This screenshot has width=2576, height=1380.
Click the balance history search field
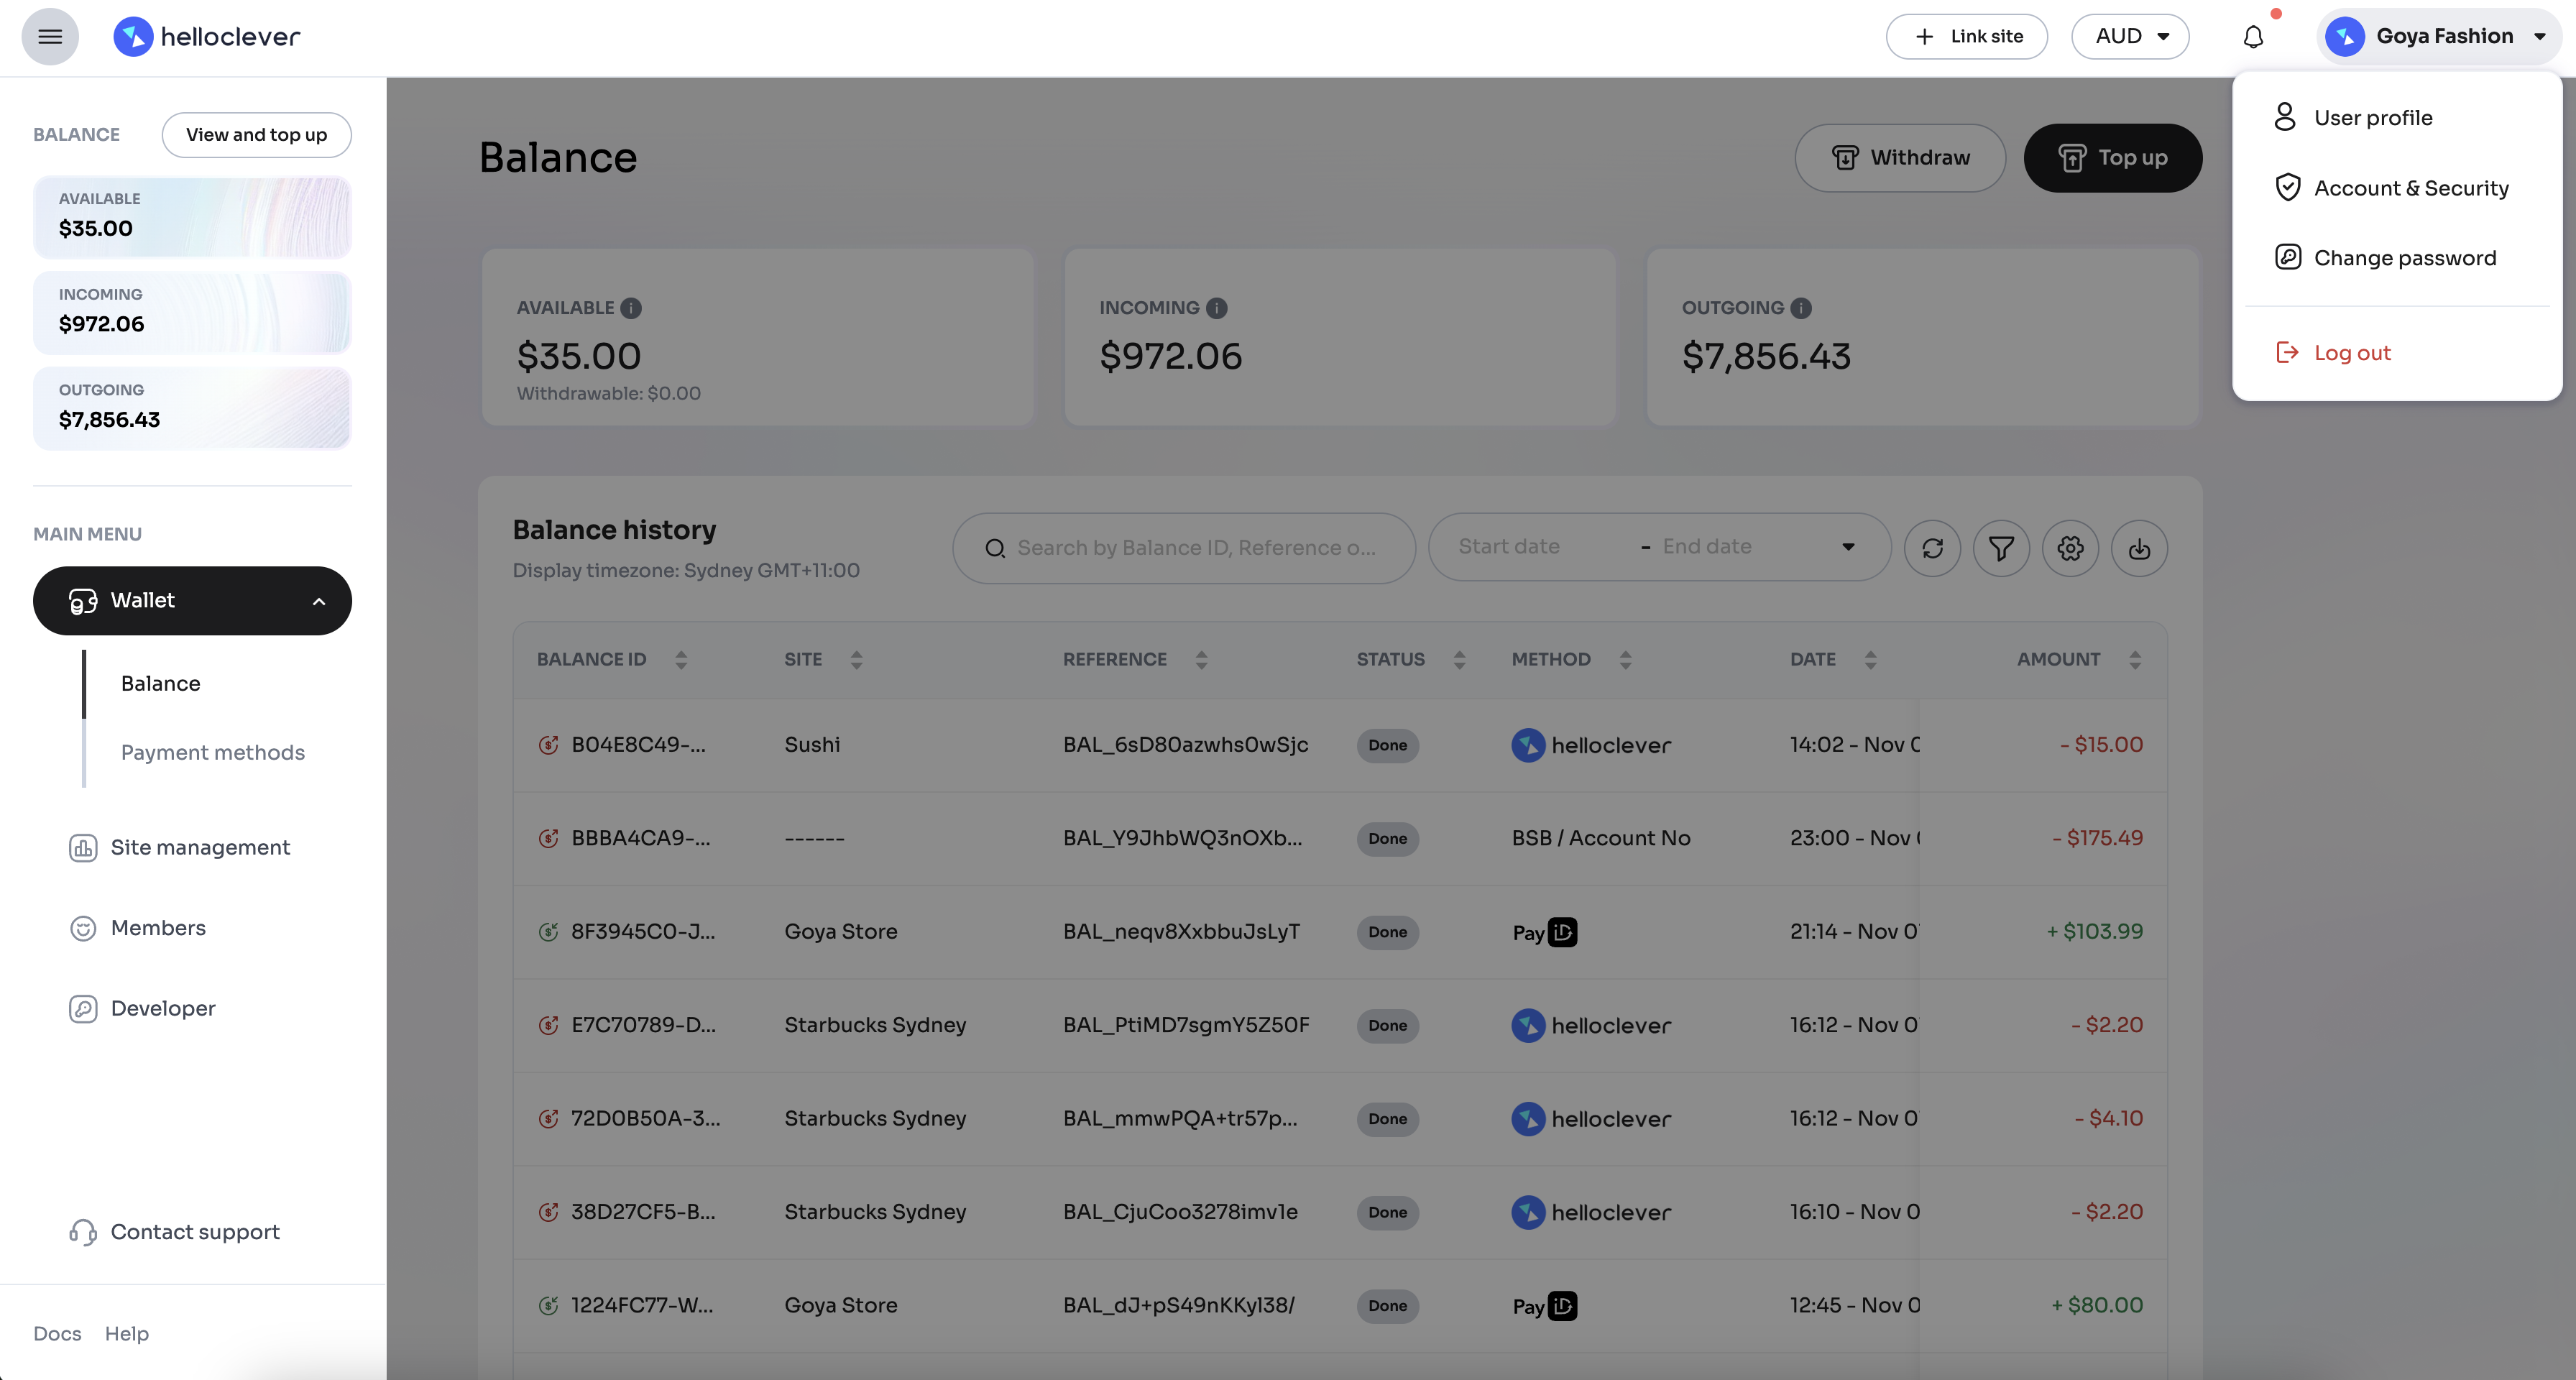(1195, 548)
